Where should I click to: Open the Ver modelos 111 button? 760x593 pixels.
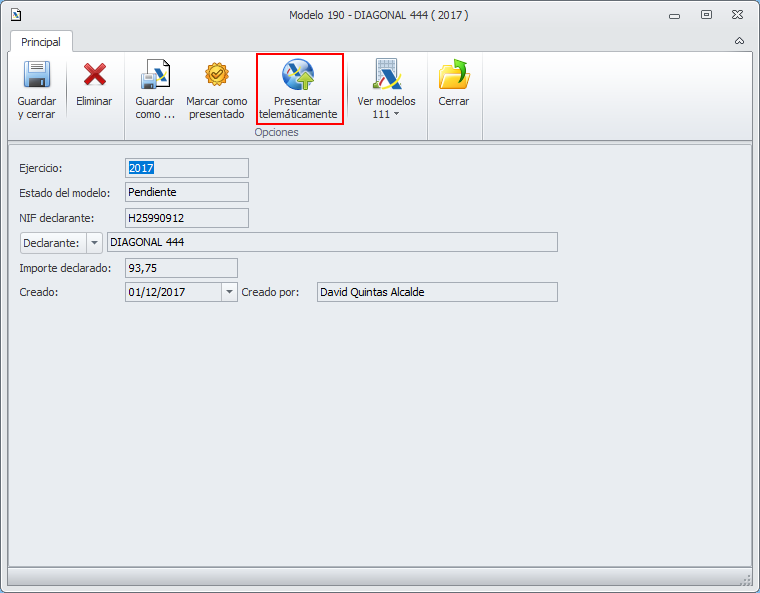pos(386,90)
